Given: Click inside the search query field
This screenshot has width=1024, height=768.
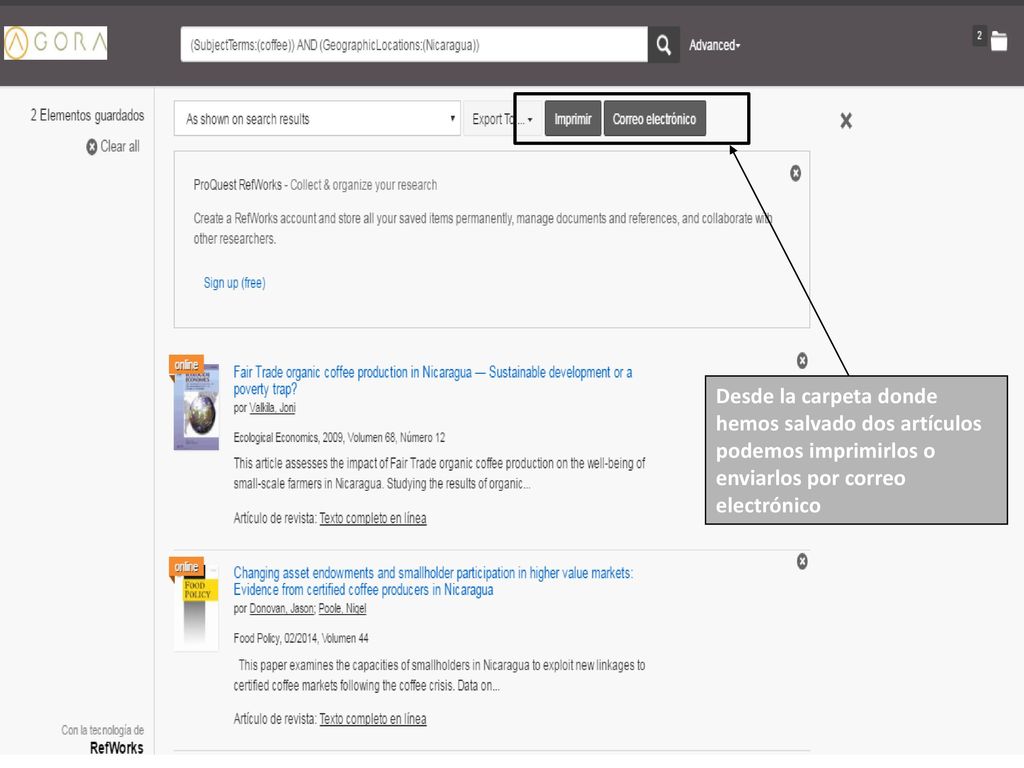Looking at the screenshot, I should [x=414, y=45].
